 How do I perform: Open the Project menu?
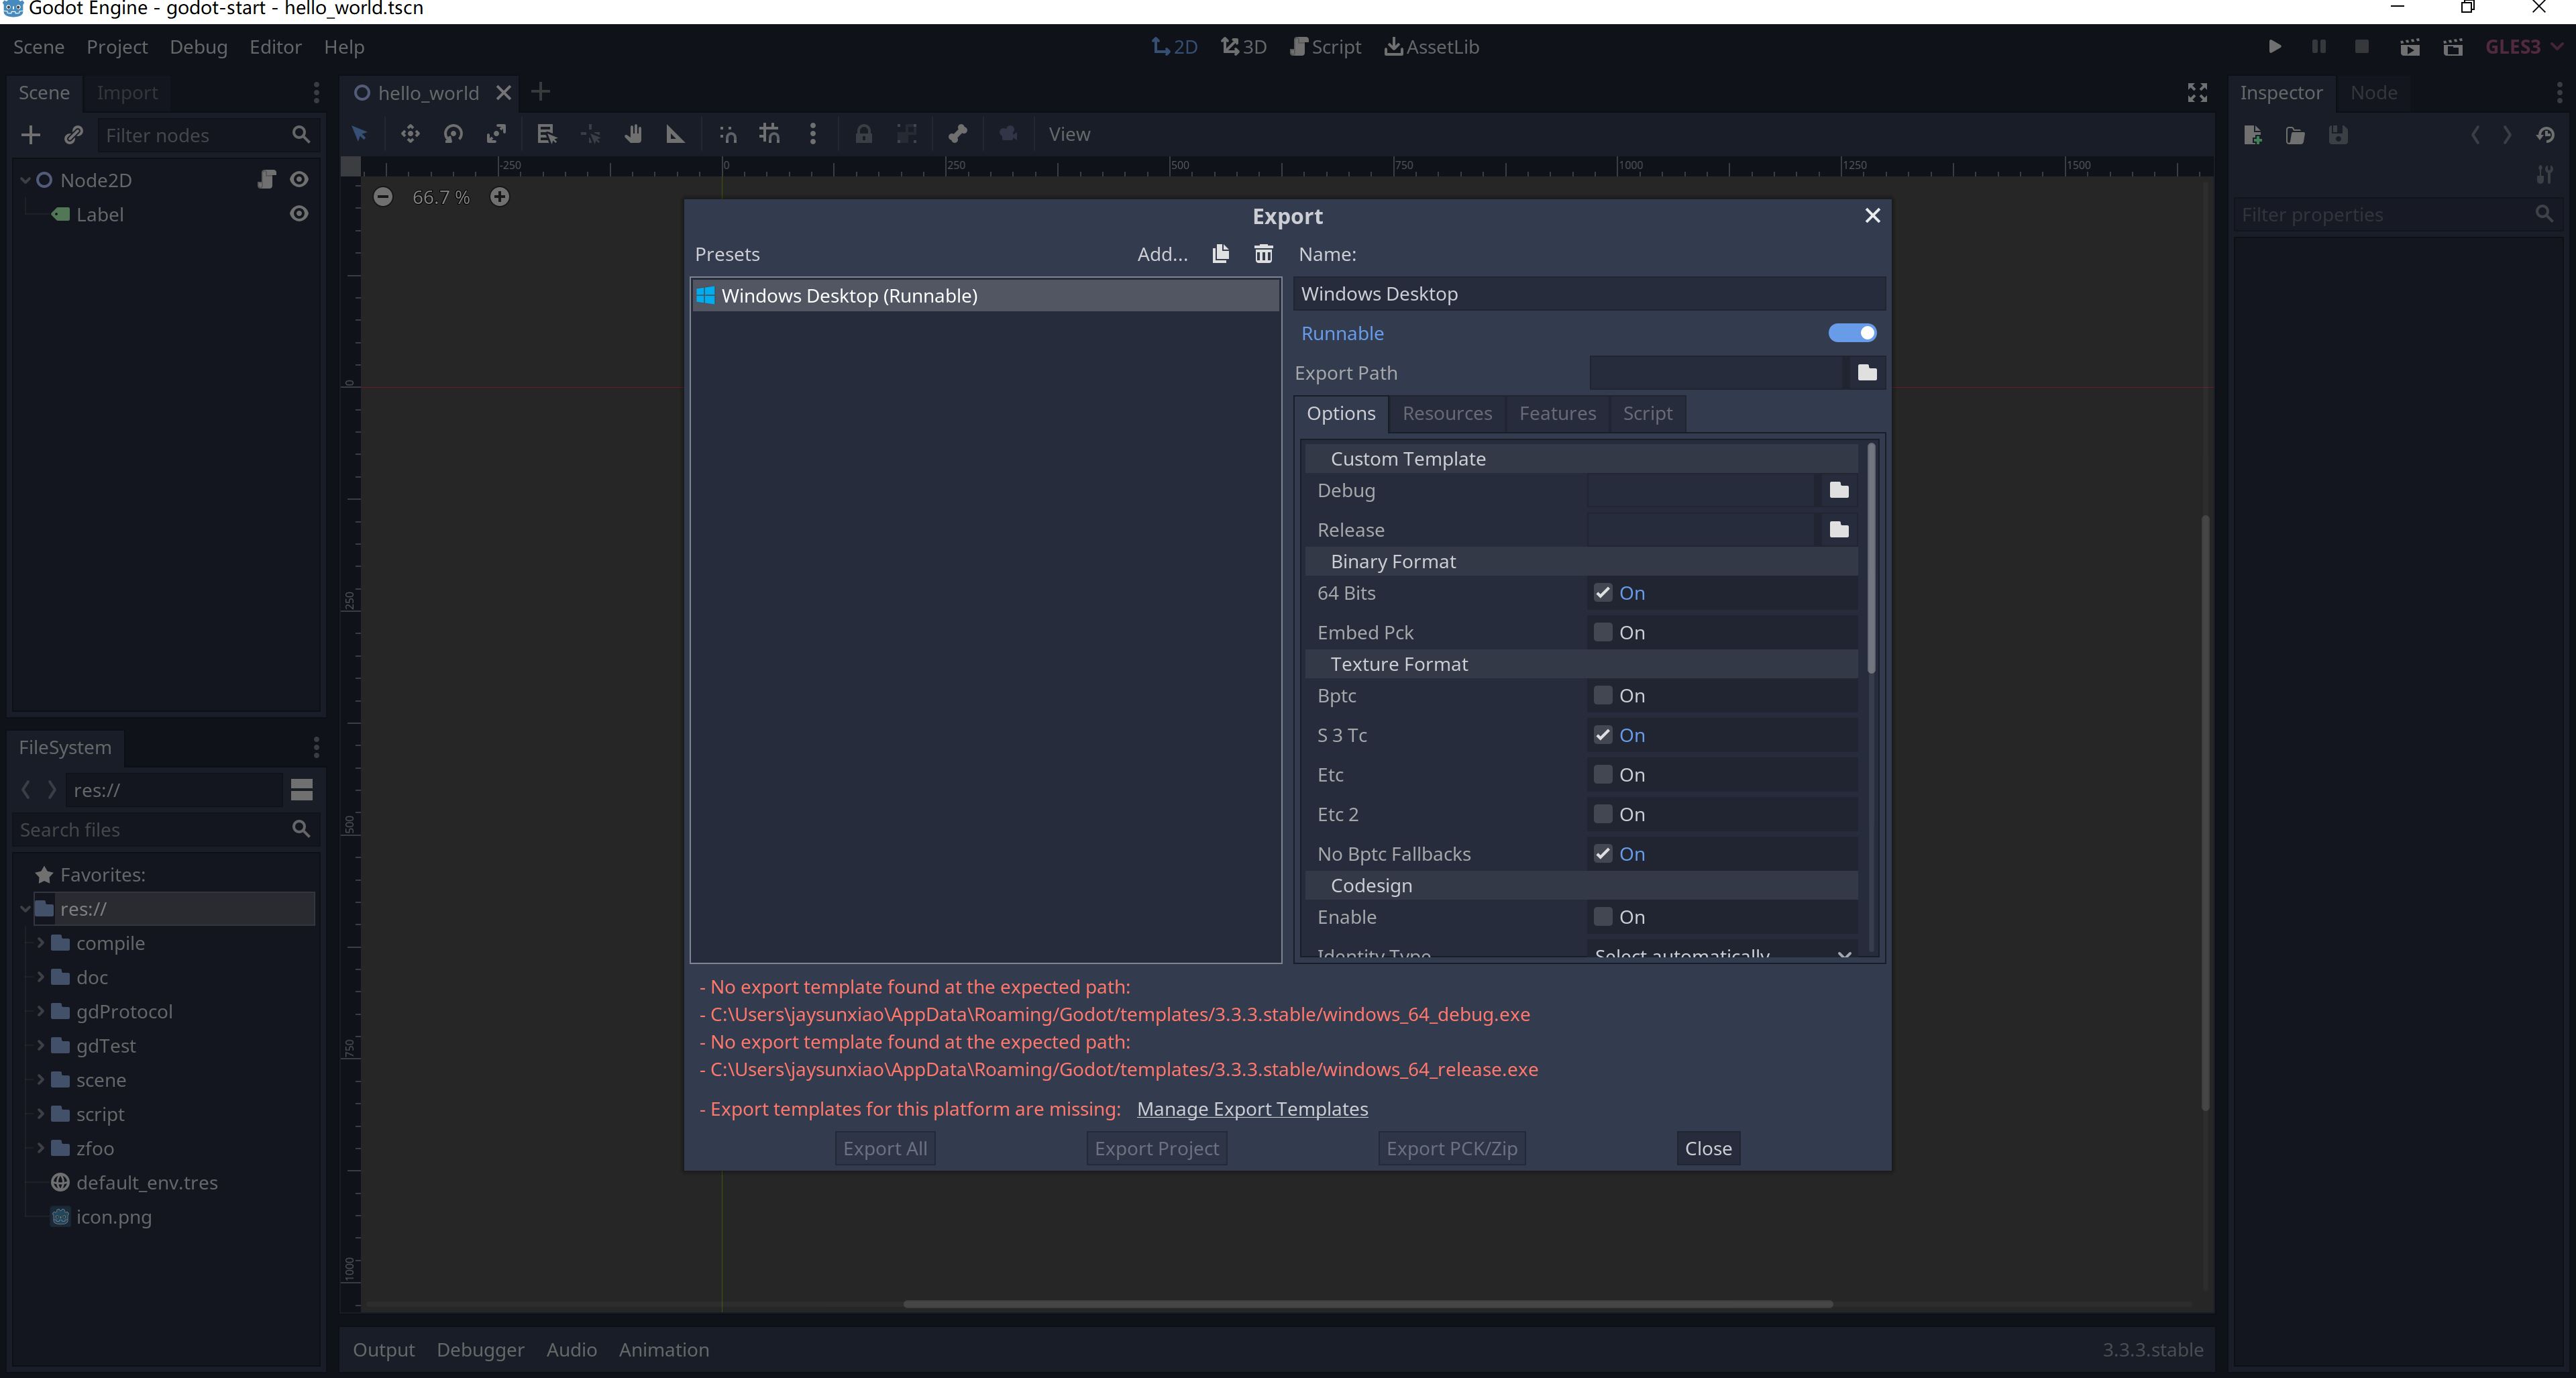pos(117,47)
